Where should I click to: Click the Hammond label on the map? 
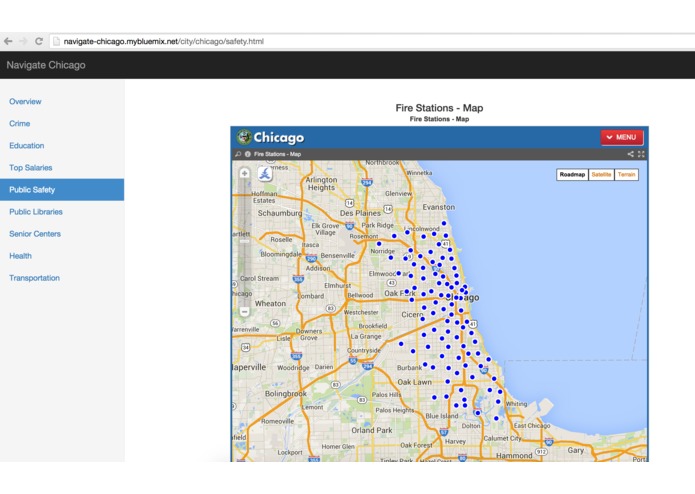(x=514, y=455)
